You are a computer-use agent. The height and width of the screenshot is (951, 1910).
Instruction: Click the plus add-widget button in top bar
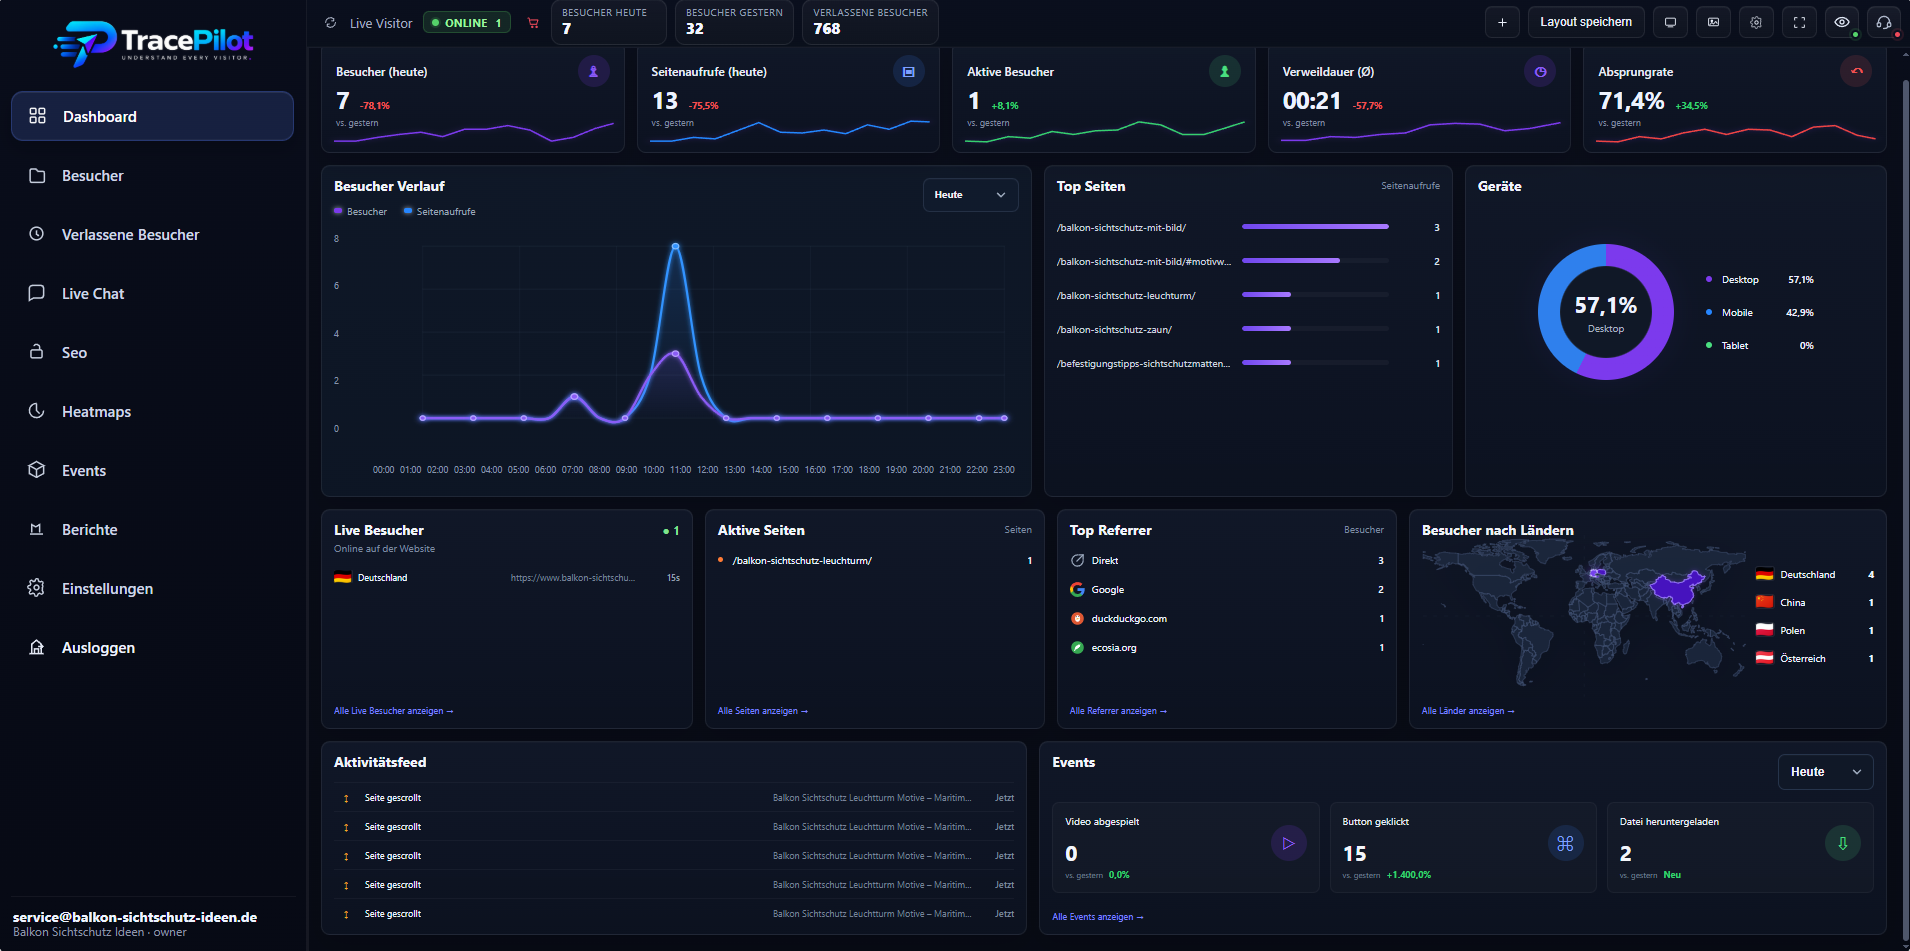[x=1502, y=22]
